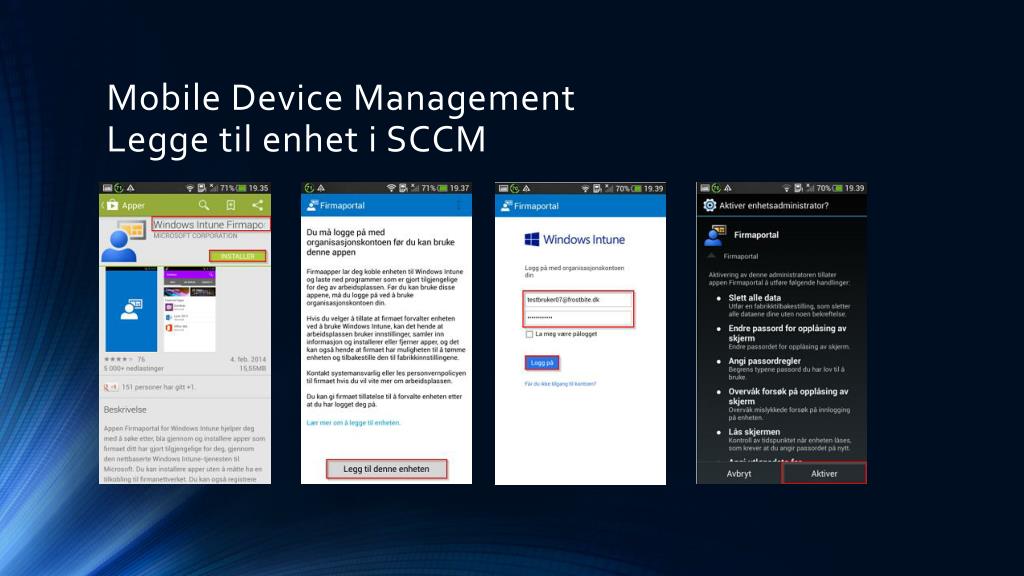Click the Google +1 button icon

point(110,387)
